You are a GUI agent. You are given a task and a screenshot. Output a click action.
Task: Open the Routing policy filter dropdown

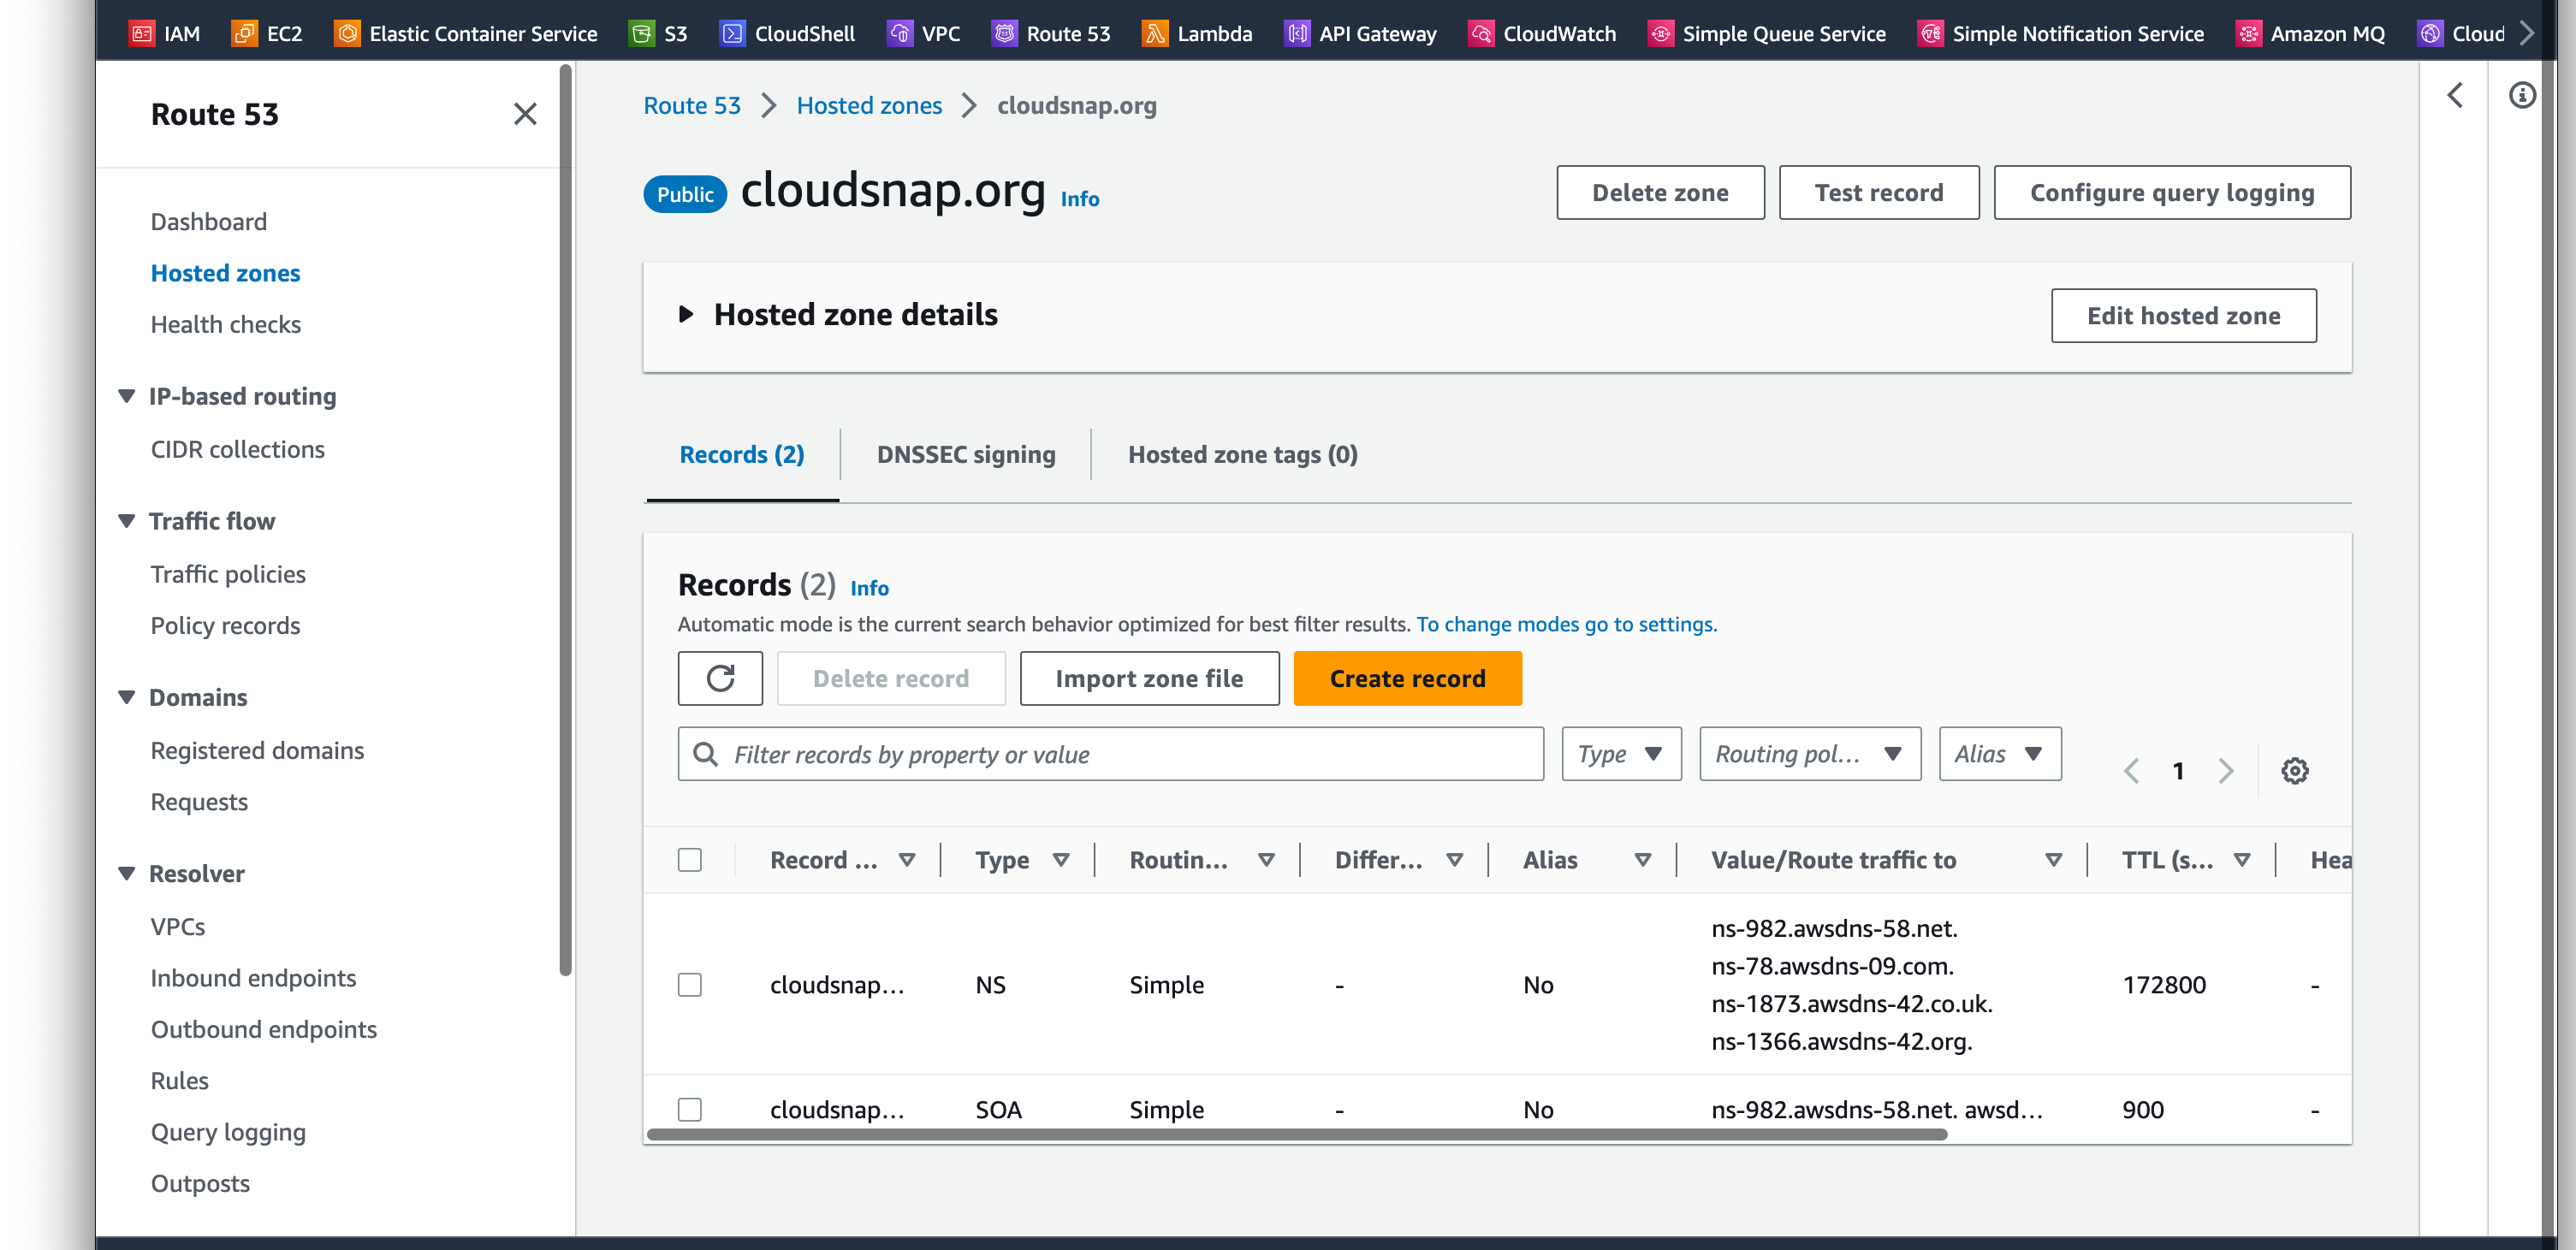[x=1809, y=754]
